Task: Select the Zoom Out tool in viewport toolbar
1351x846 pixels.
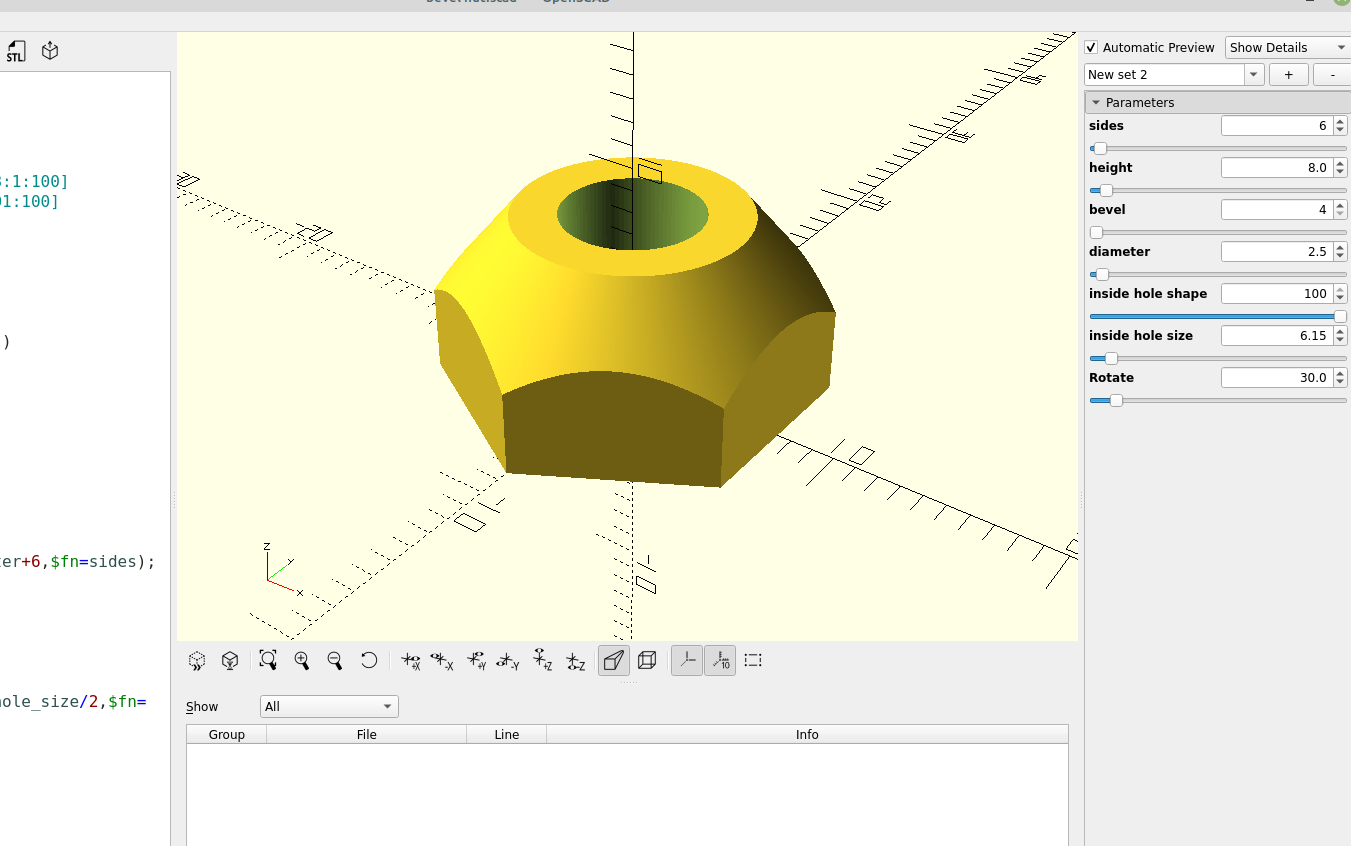Action: 335,660
